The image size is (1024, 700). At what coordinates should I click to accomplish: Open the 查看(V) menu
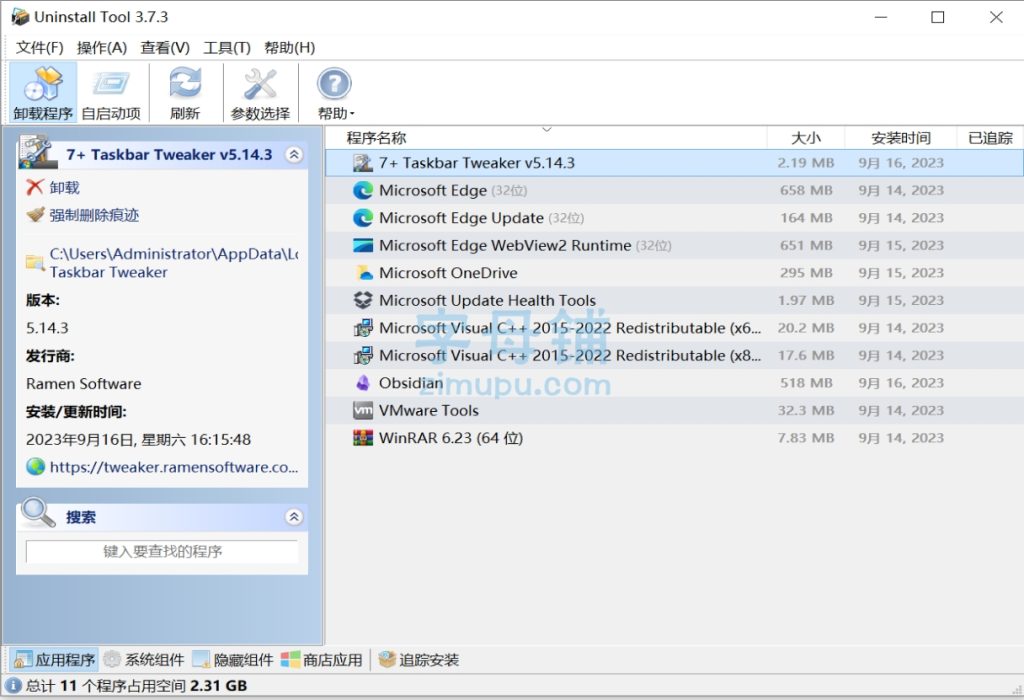point(165,48)
